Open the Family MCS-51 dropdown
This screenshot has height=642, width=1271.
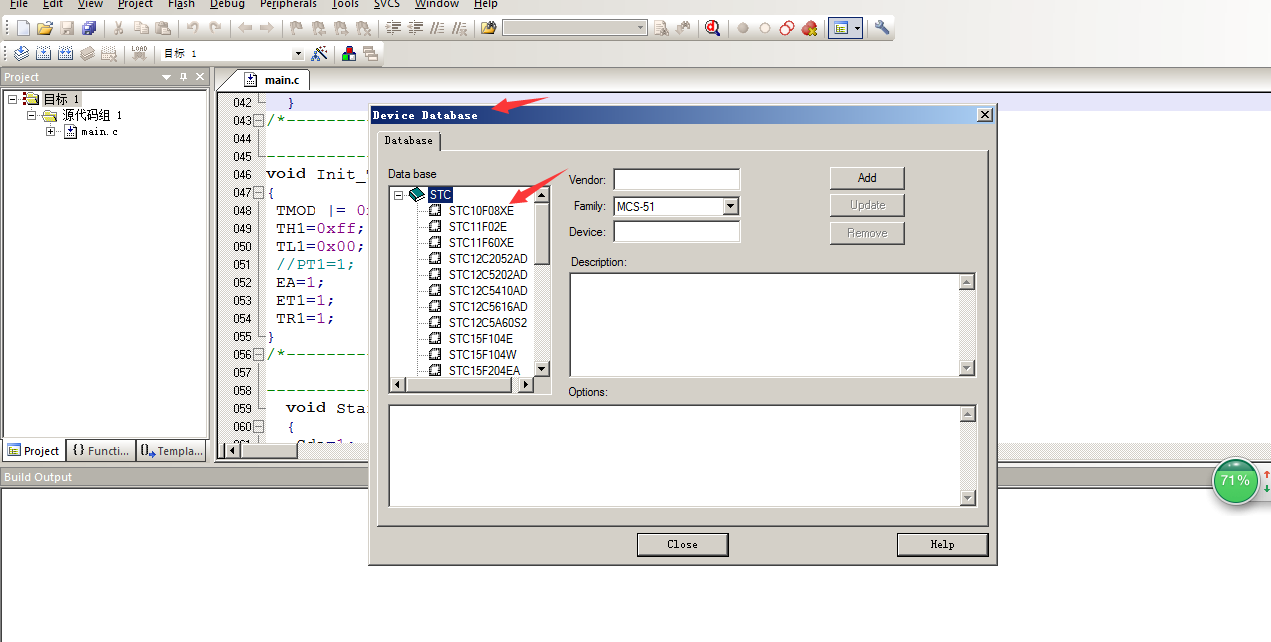730,206
